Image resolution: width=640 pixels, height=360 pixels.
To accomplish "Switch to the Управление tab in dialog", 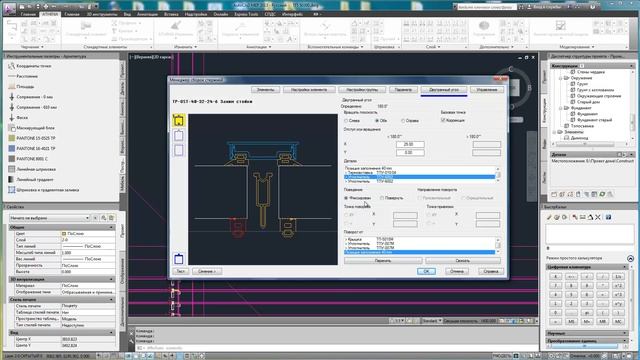I will coord(487,89).
